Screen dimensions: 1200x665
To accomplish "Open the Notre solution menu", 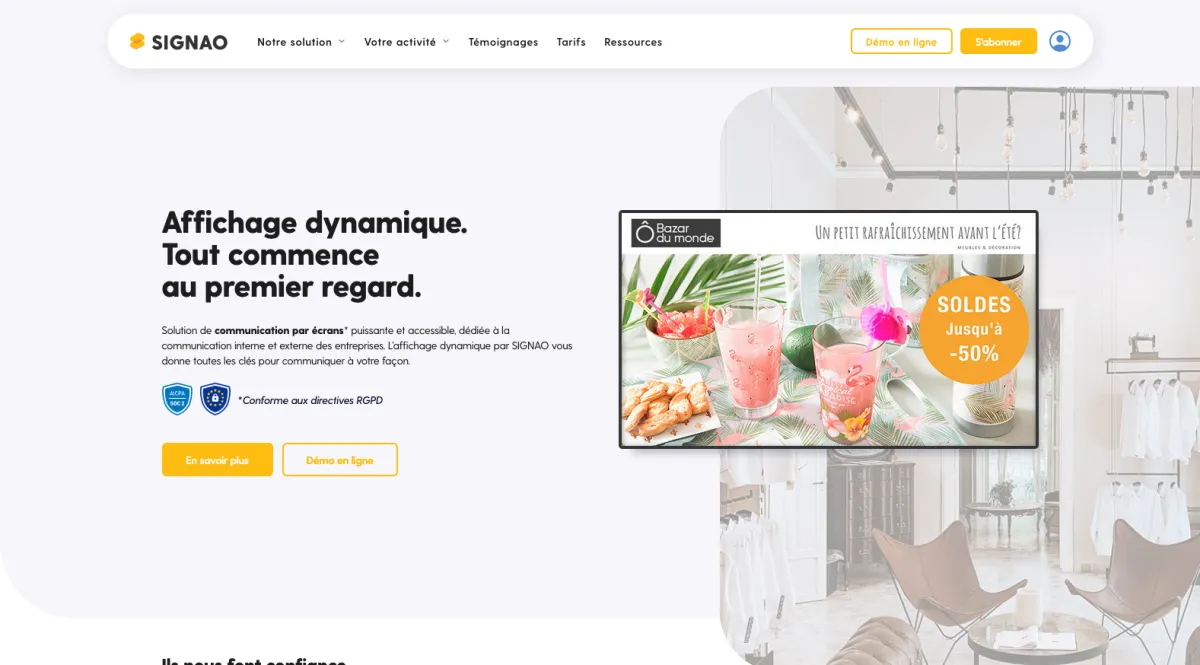I will (x=294, y=42).
